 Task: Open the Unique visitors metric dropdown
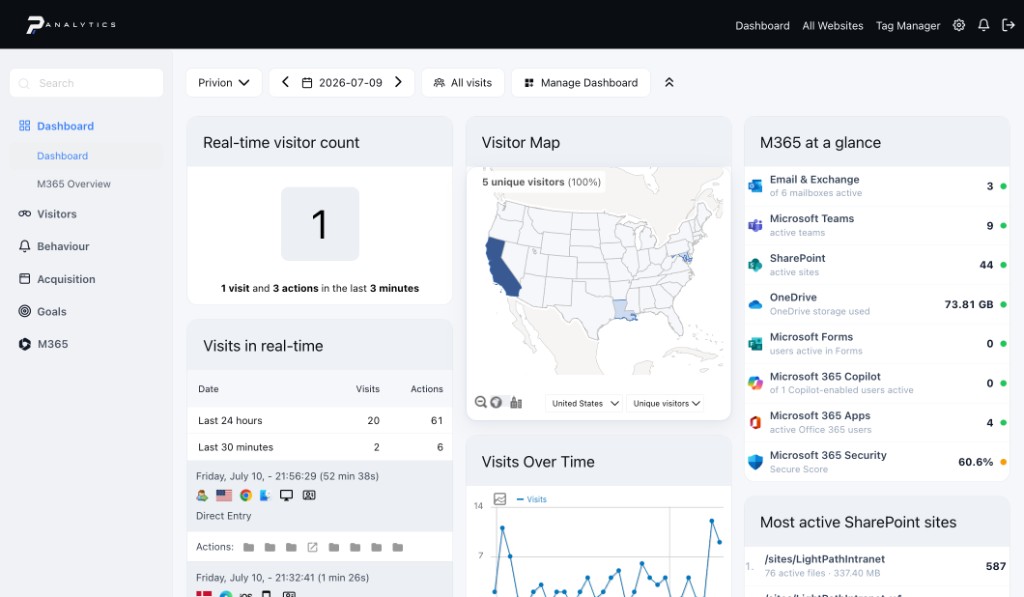666,403
